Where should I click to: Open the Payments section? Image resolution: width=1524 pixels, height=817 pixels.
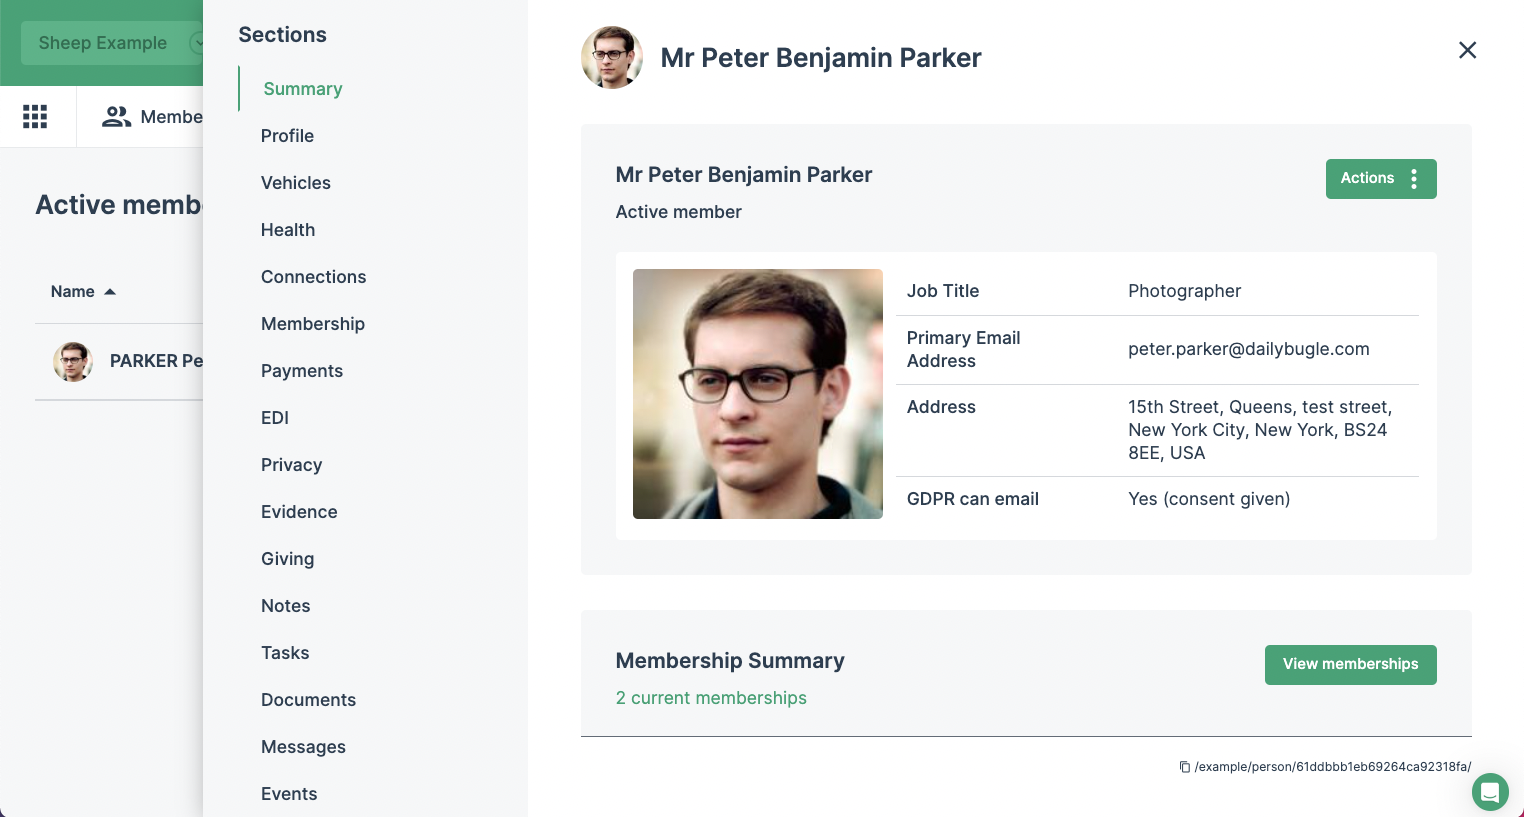302,370
